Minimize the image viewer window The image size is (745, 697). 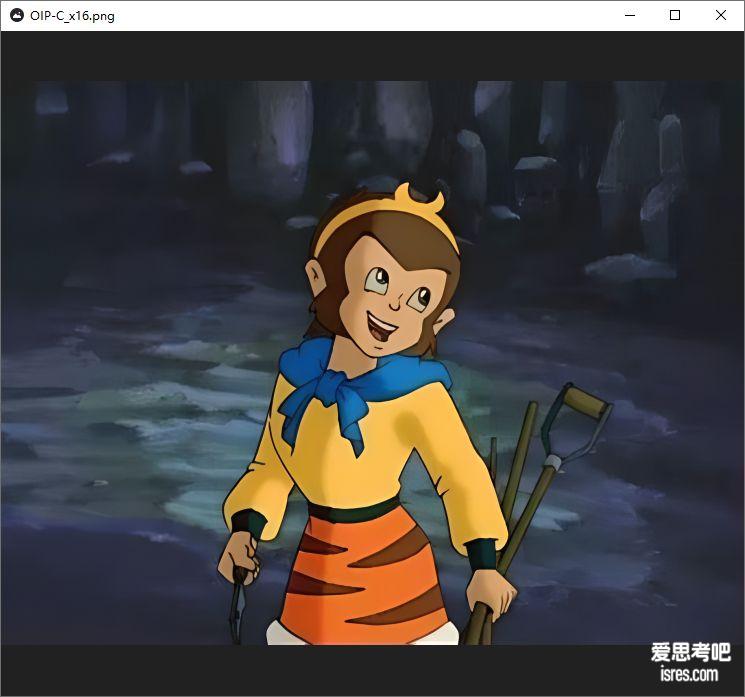[630, 16]
